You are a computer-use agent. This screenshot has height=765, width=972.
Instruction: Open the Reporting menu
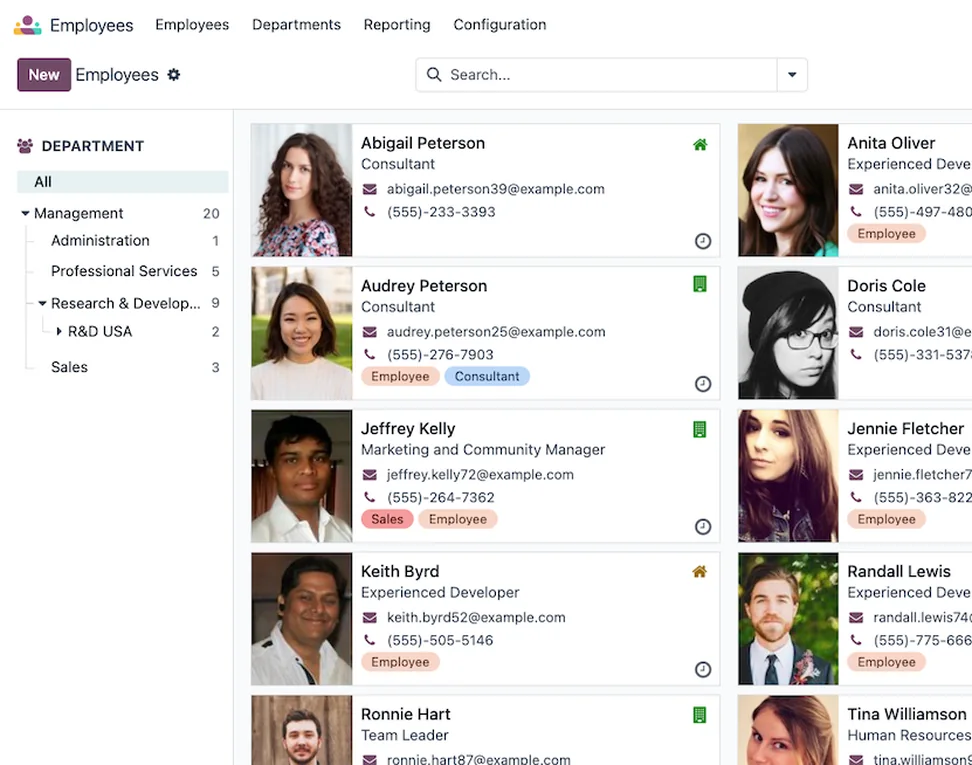point(397,25)
